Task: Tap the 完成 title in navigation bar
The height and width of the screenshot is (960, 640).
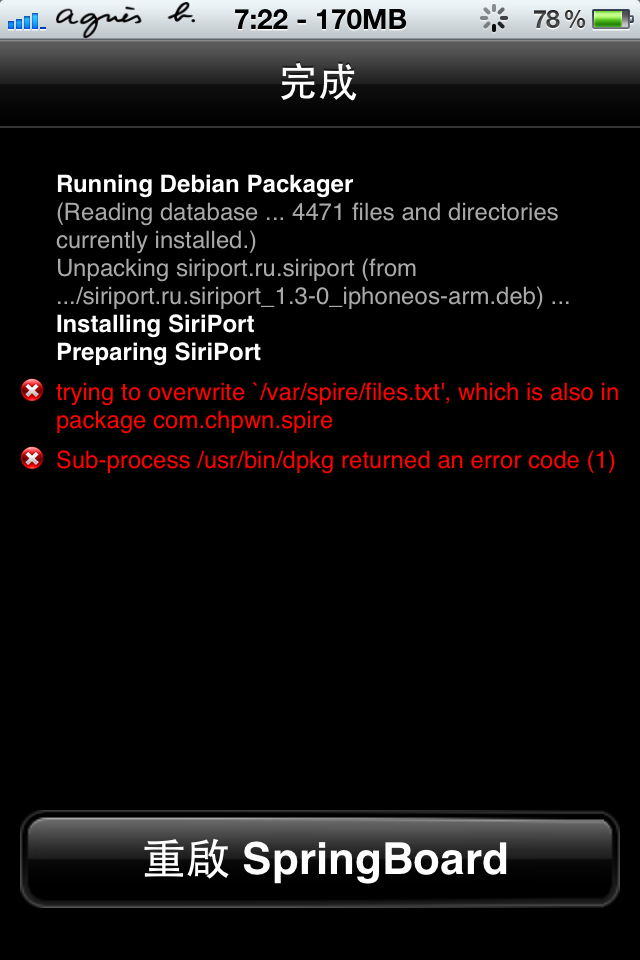Action: coord(319,83)
